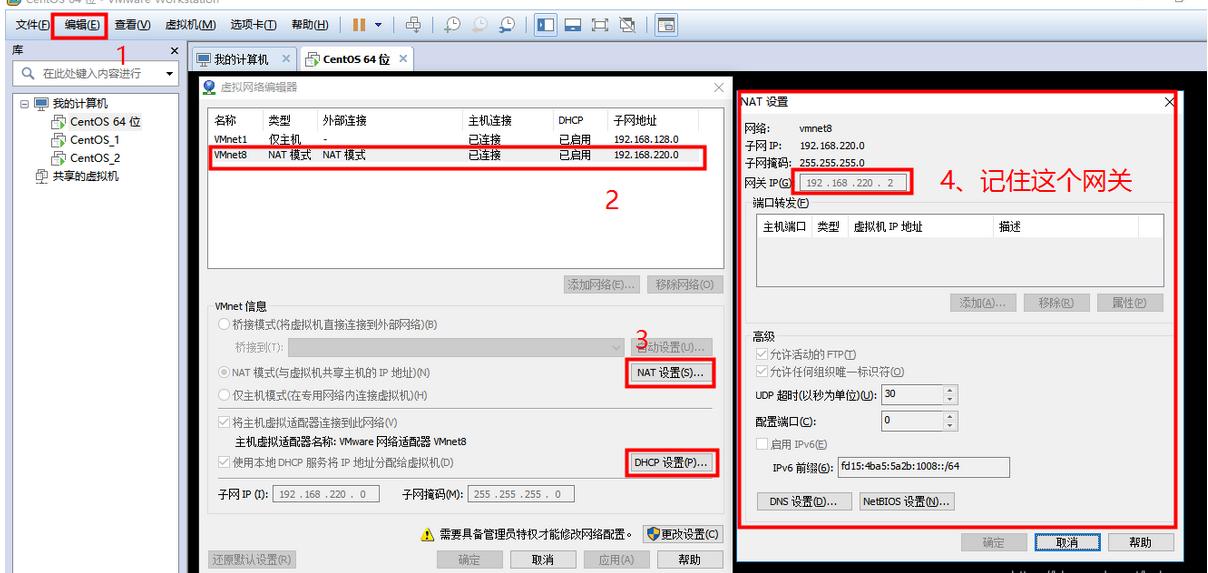Click the Send Ctrl+Alt+Del toolbar icon
This screenshot has height=573, width=1208.
412,24
